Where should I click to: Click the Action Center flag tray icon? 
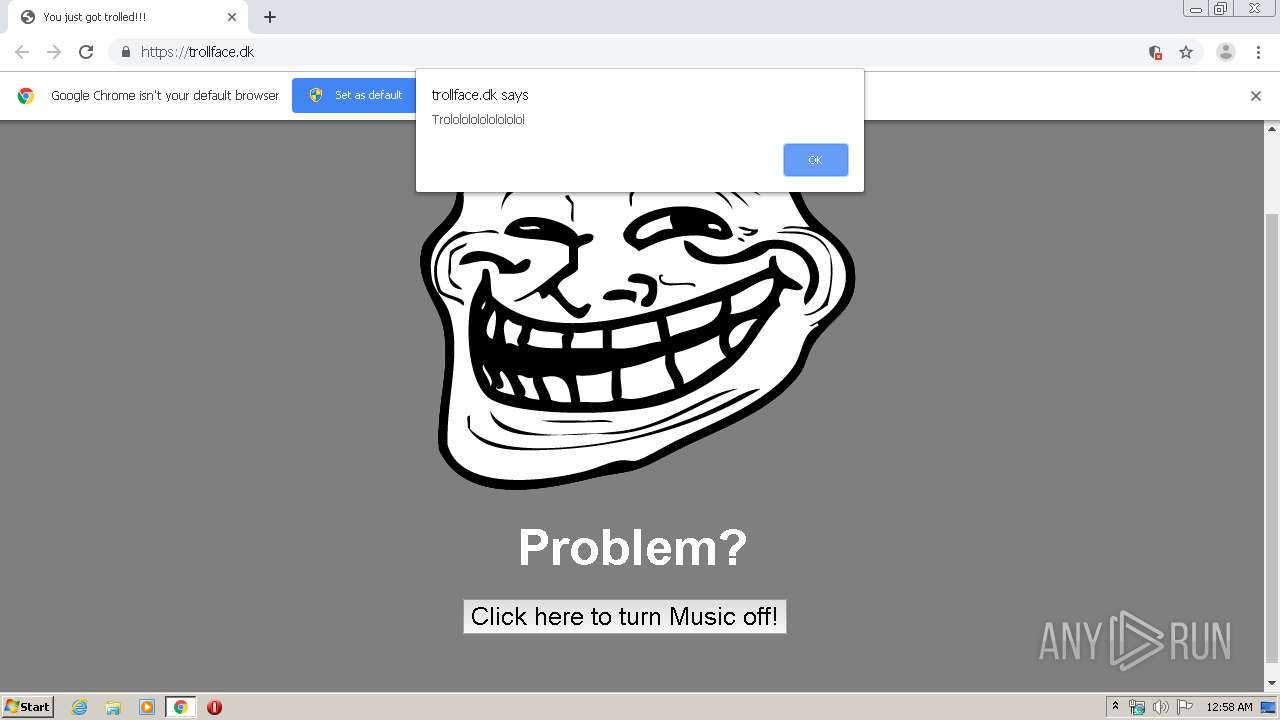point(1185,707)
